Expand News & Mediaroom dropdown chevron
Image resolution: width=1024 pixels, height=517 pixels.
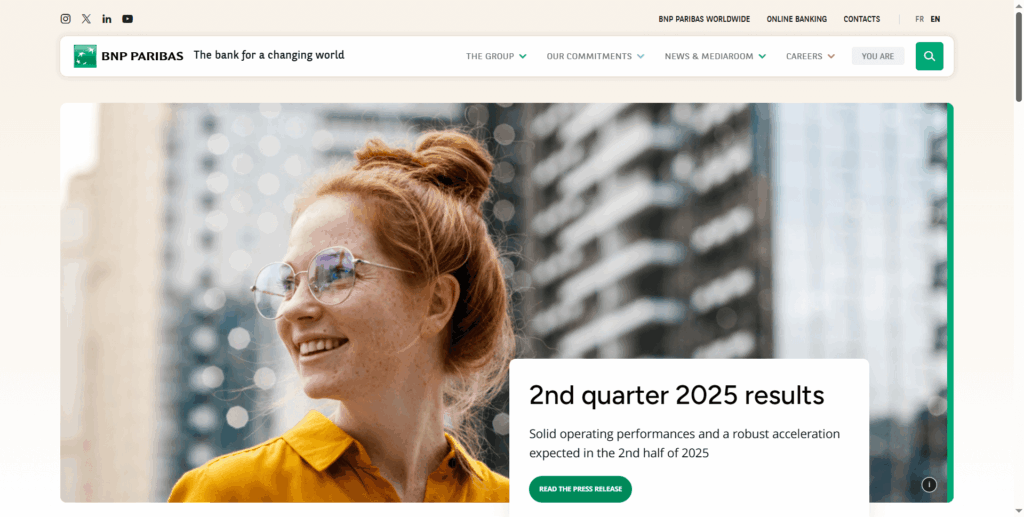762,56
